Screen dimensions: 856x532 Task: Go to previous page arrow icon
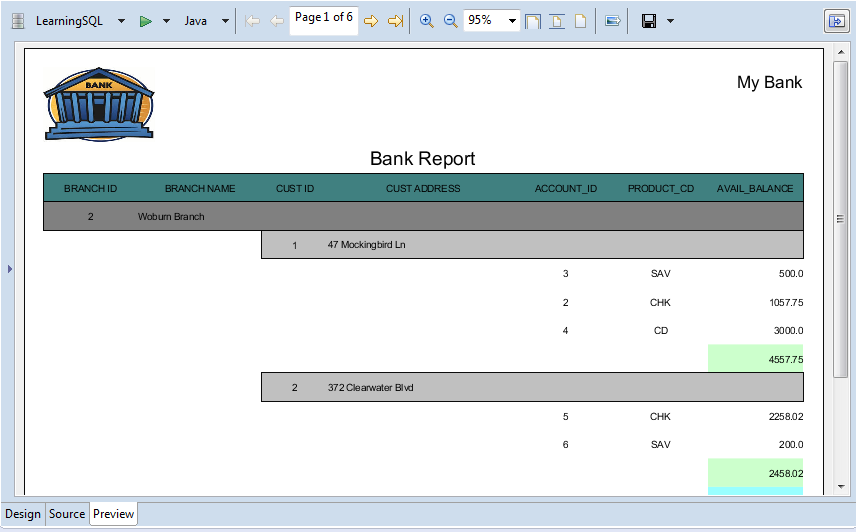[x=277, y=21]
